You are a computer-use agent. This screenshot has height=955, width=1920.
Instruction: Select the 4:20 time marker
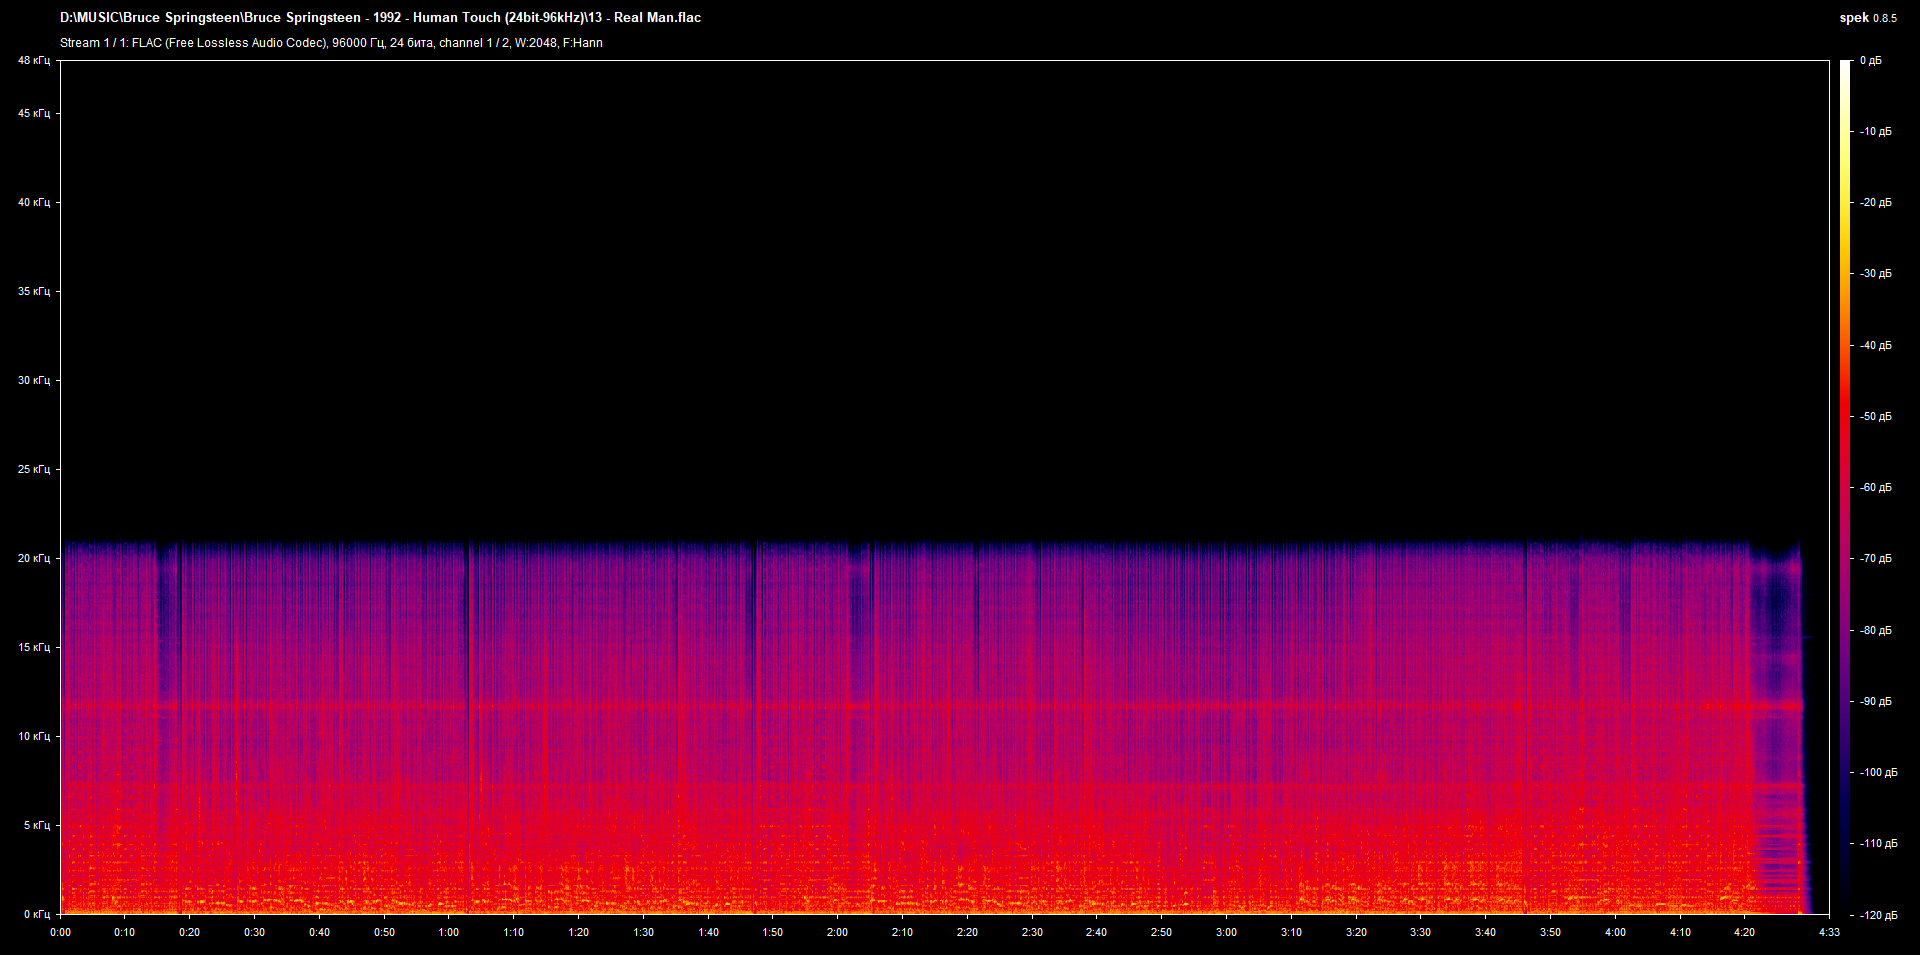coord(1745,932)
